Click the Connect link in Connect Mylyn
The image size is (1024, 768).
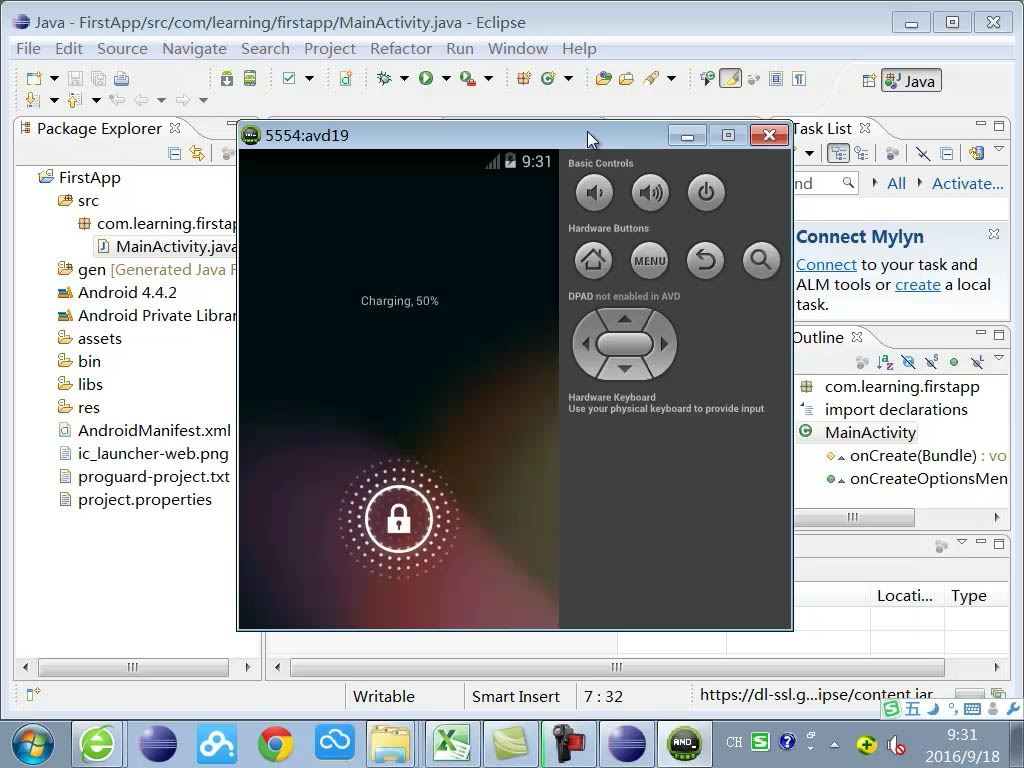click(826, 264)
